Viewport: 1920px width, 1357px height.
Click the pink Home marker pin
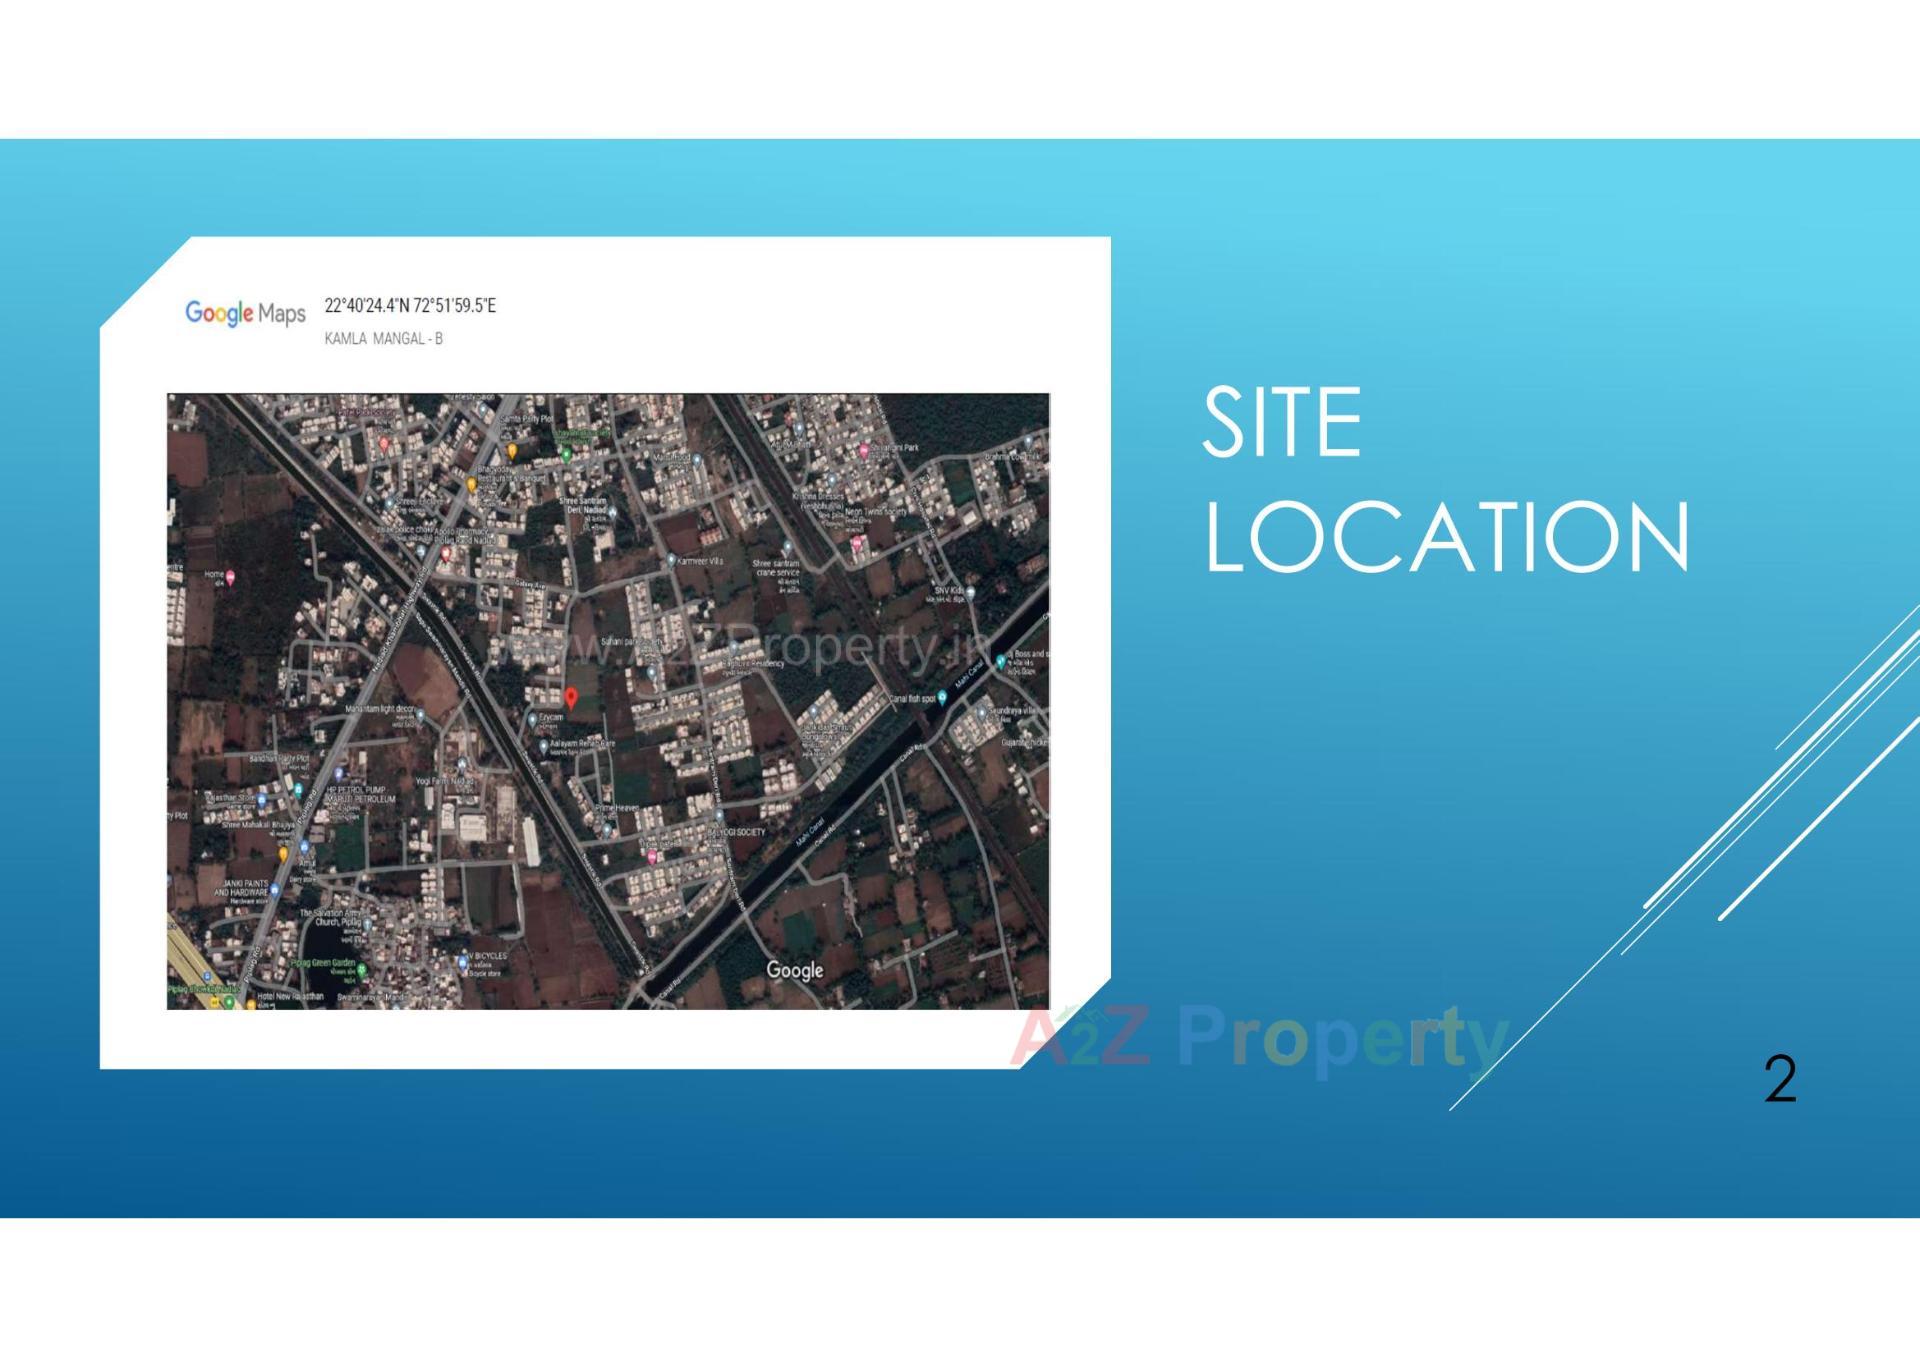(x=231, y=577)
